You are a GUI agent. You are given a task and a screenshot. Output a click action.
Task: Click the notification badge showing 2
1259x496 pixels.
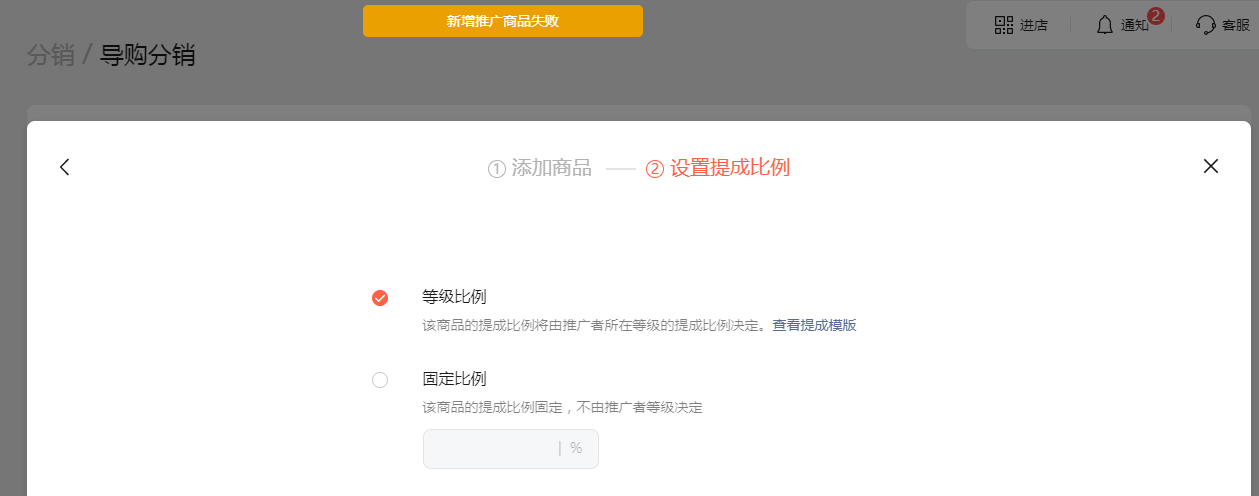(x=1156, y=16)
